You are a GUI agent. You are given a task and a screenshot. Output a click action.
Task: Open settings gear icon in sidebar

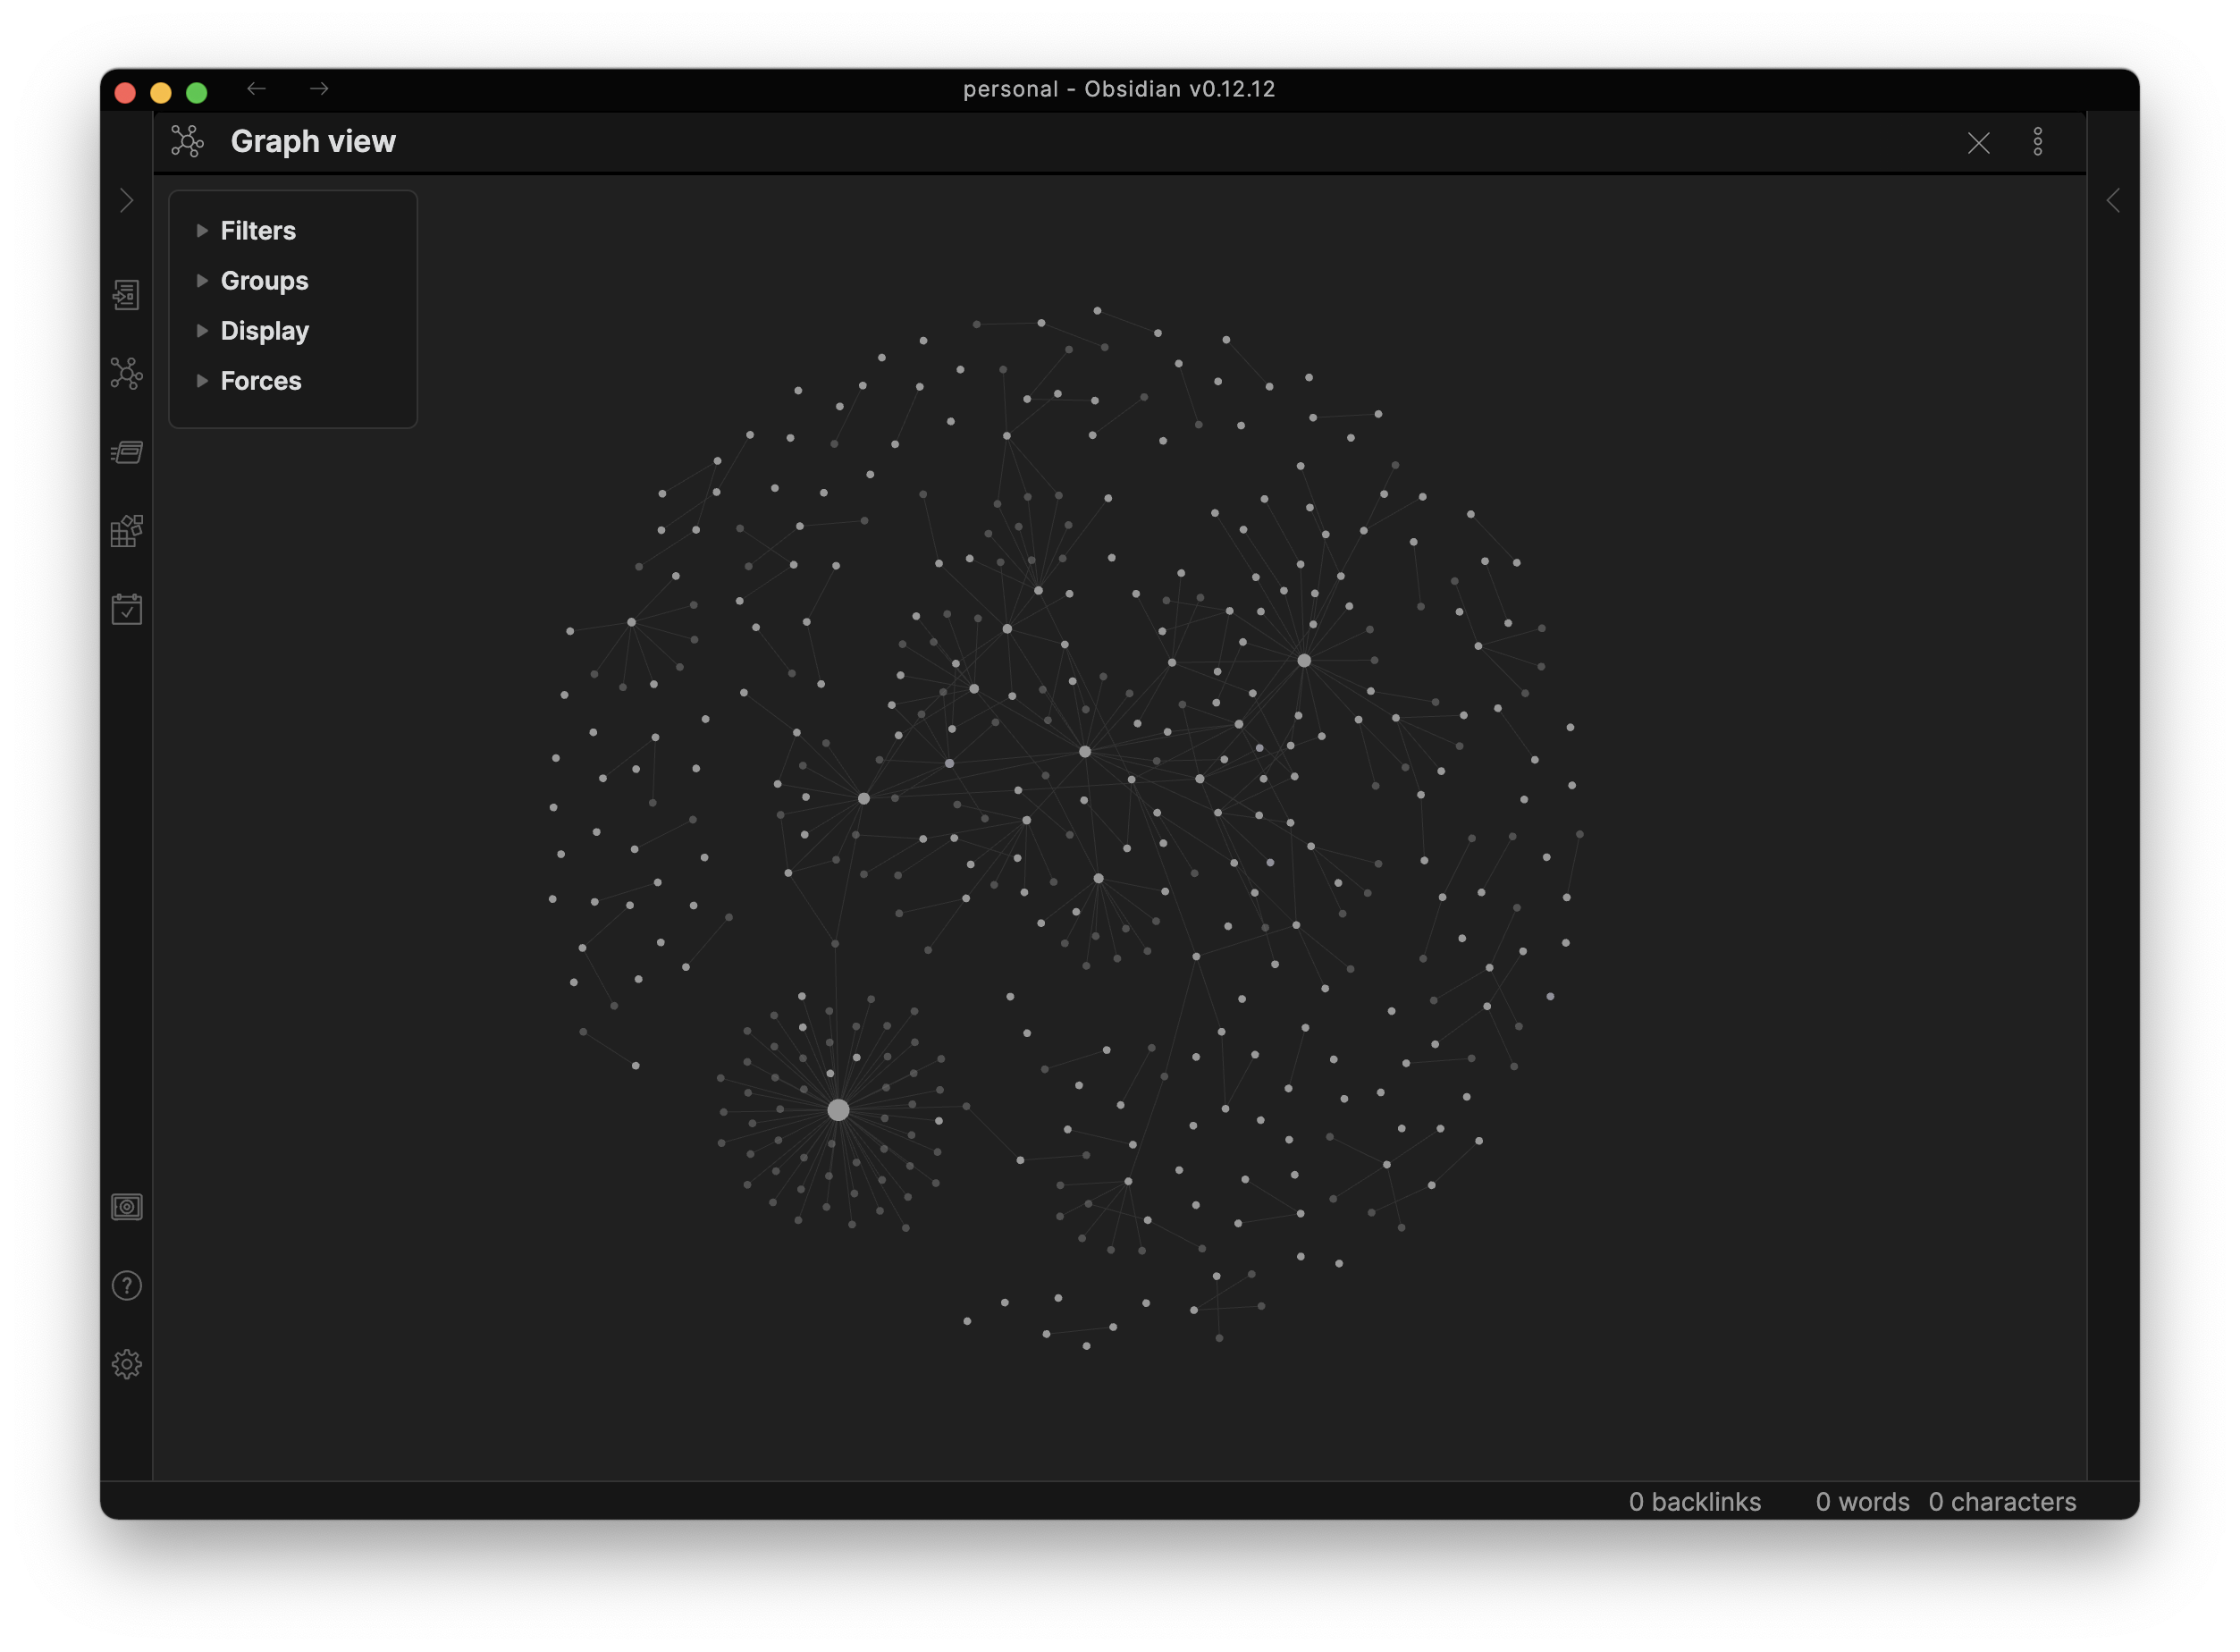[x=126, y=1364]
